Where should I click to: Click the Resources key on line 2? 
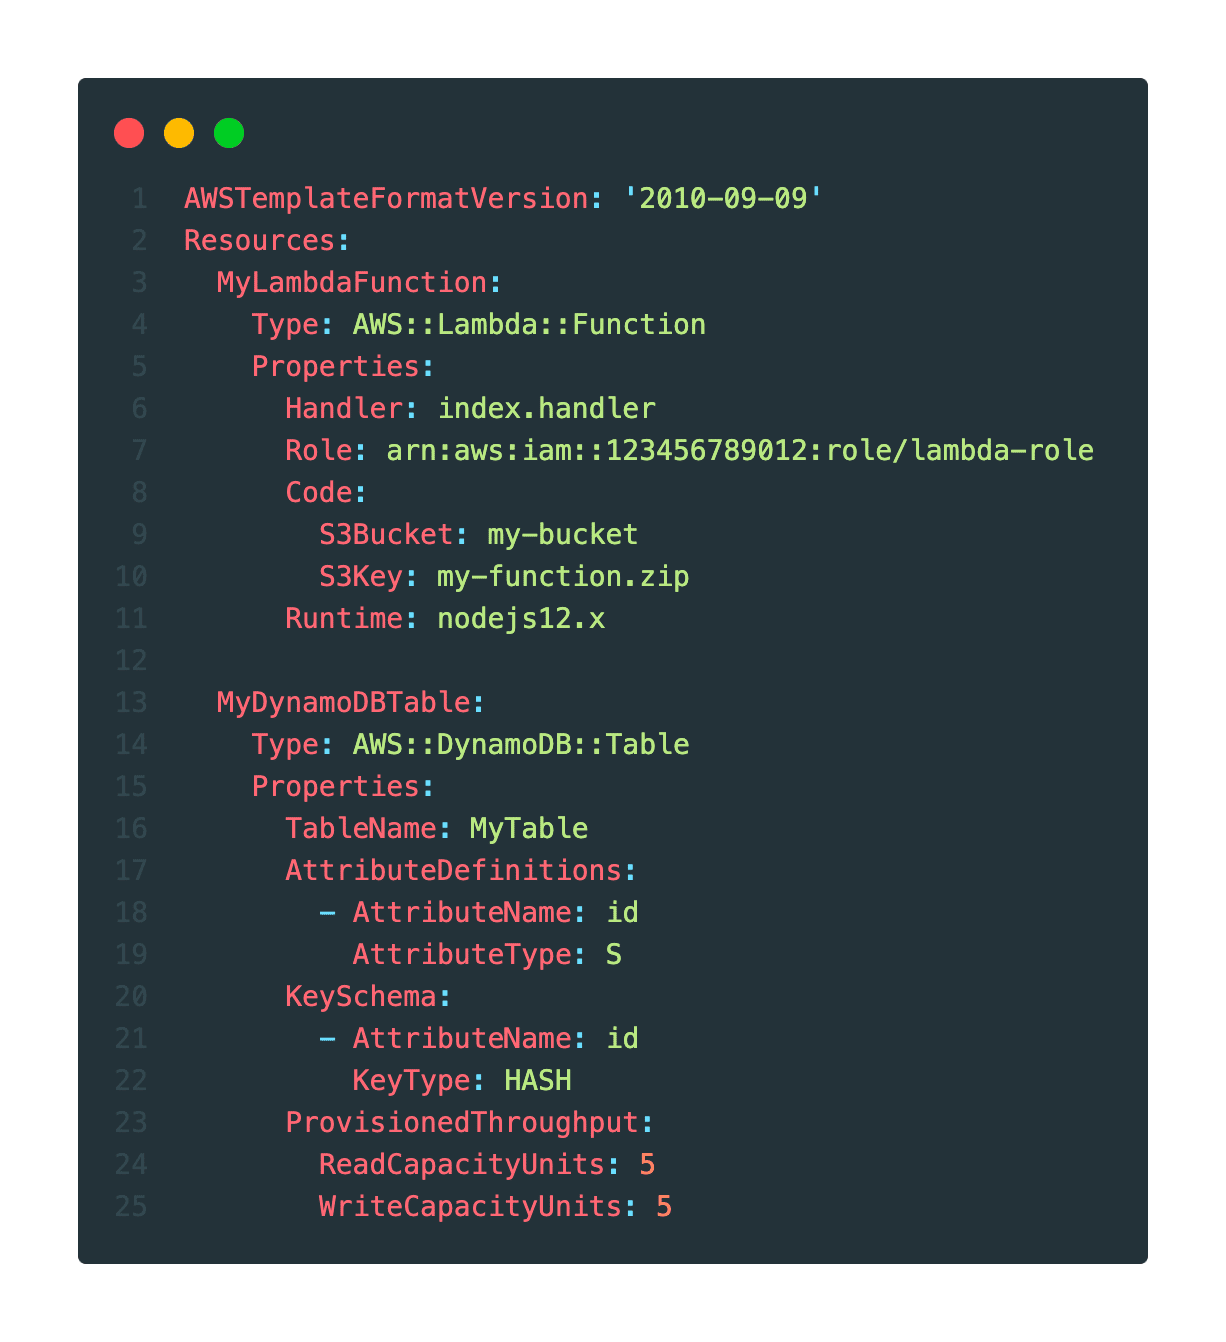point(260,240)
